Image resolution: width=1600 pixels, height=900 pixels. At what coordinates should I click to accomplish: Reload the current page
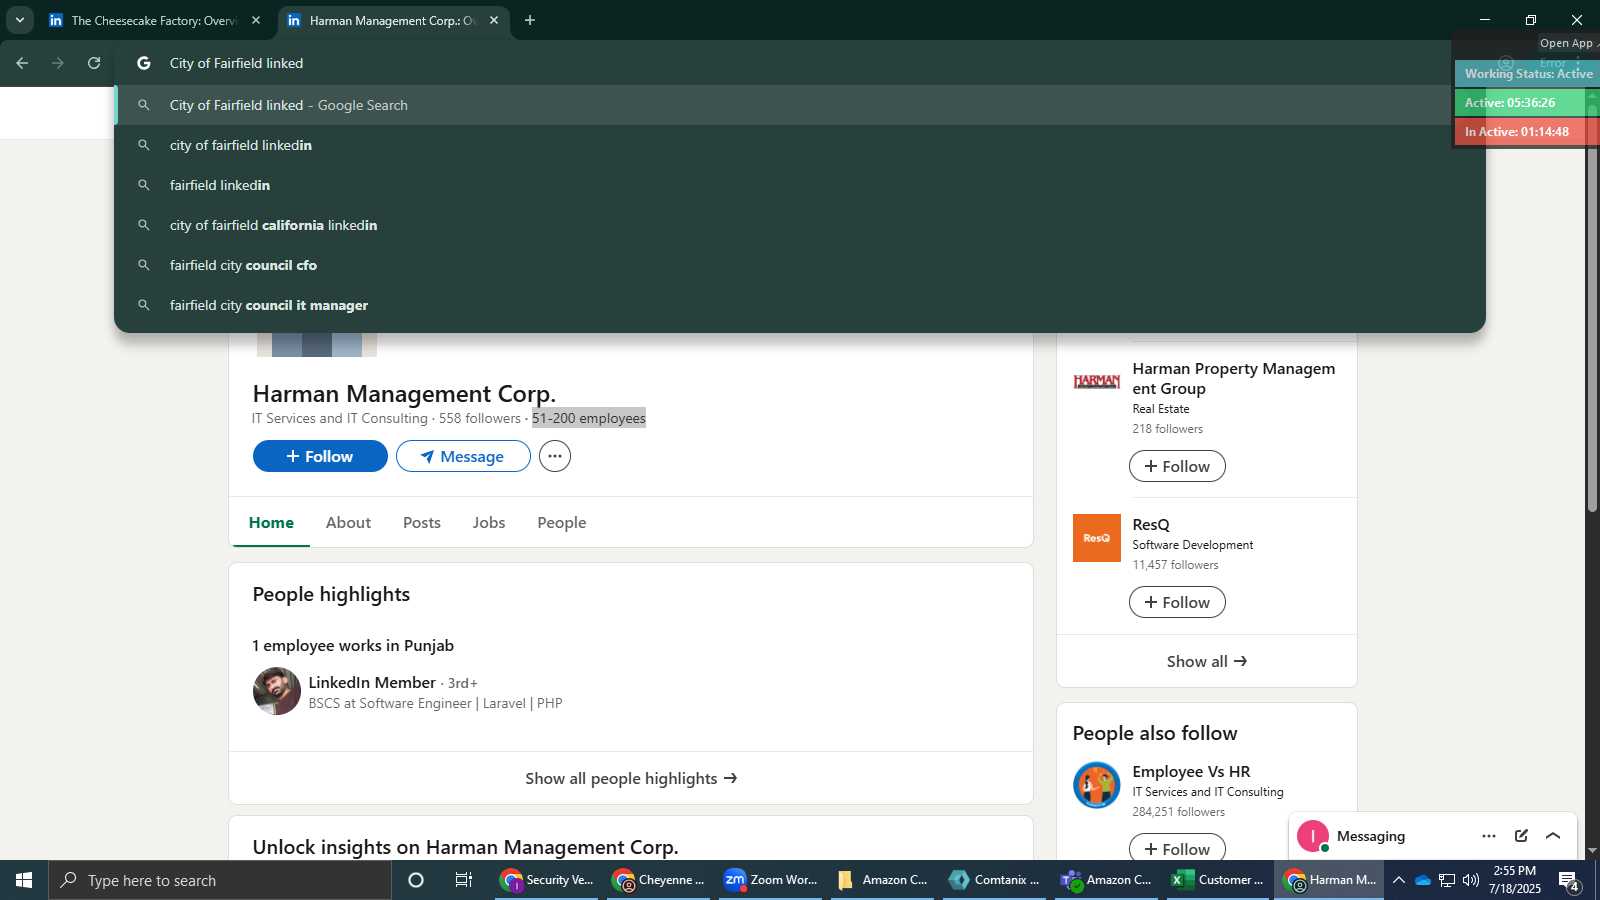click(x=94, y=63)
